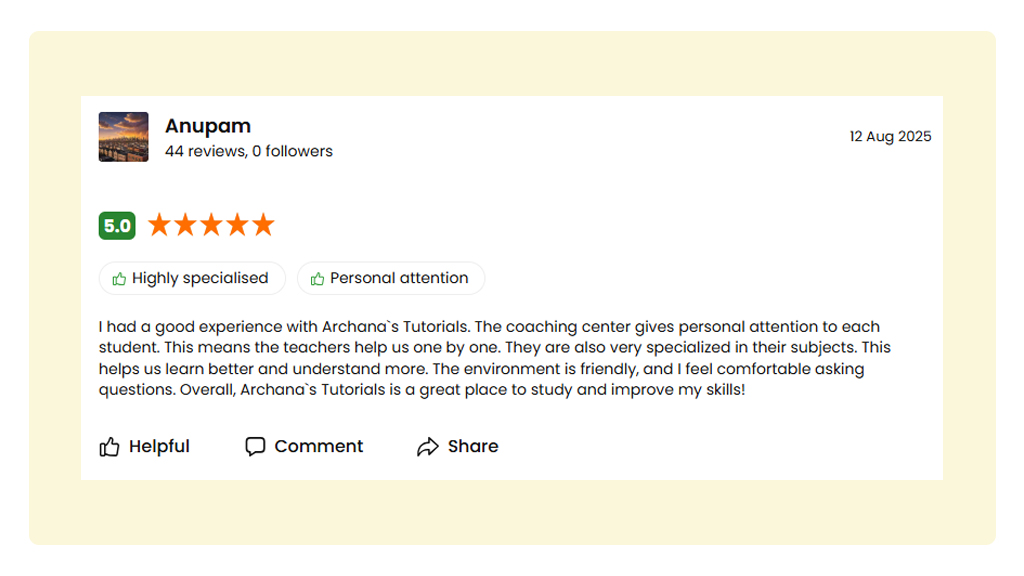Select the second orange rating star

pyautogui.click(x=185, y=225)
